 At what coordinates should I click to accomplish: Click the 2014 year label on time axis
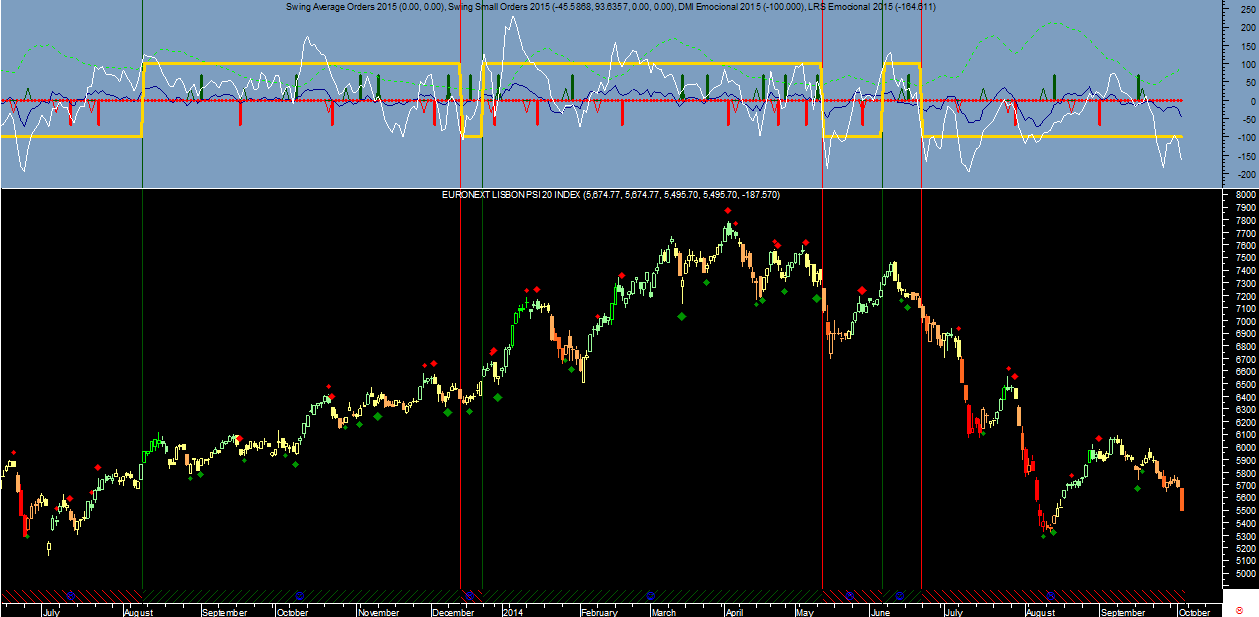pos(513,611)
